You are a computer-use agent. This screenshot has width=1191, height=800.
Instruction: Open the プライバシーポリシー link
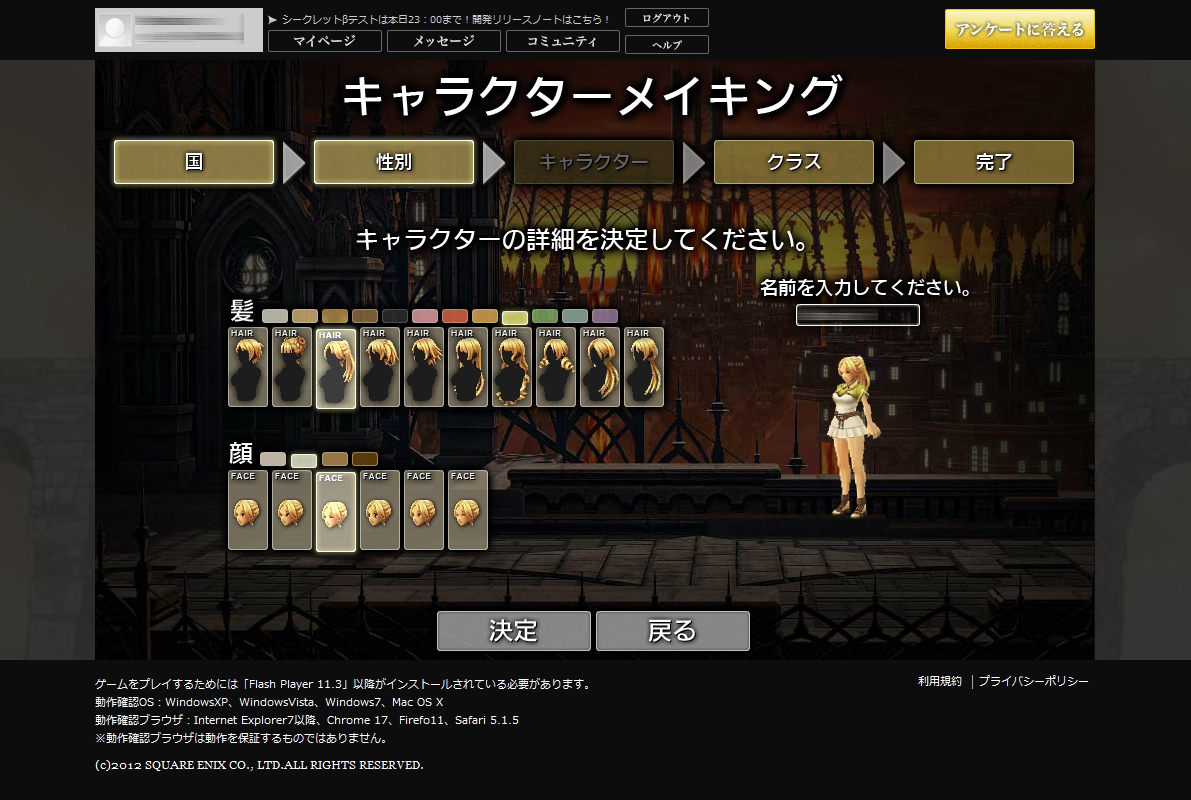1033,681
